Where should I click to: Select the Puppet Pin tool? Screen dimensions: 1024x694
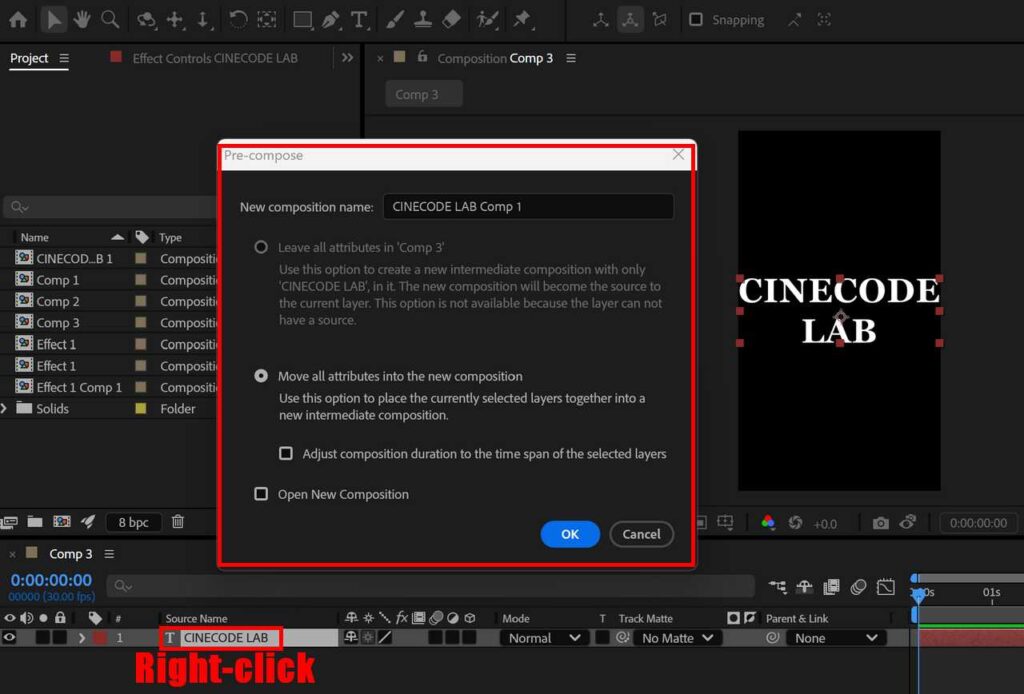(522, 20)
